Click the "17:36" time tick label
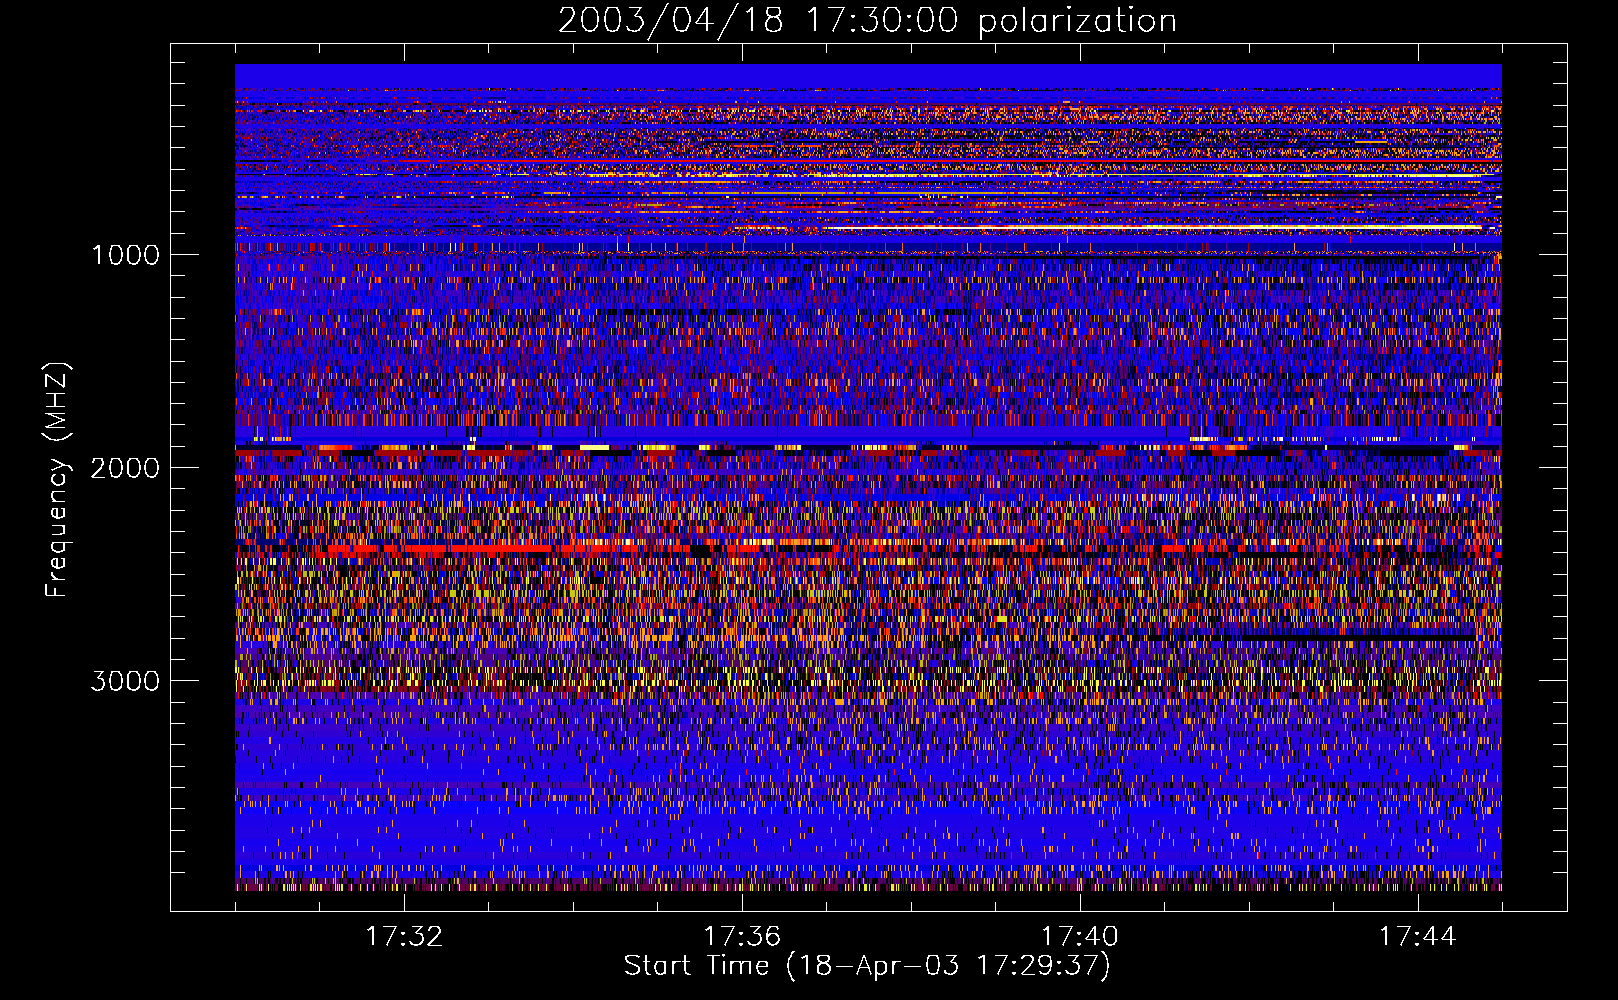The height and width of the screenshot is (1000, 1618). (x=742, y=937)
